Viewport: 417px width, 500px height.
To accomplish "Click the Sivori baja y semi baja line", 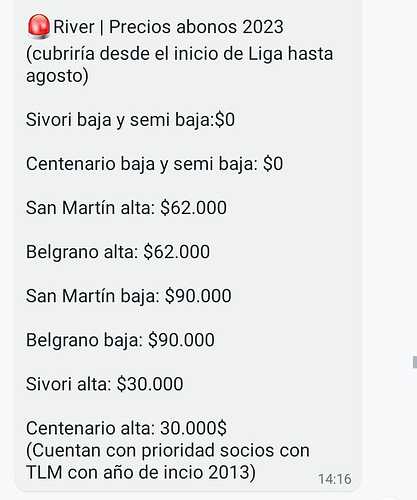I will [x=130, y=120].
